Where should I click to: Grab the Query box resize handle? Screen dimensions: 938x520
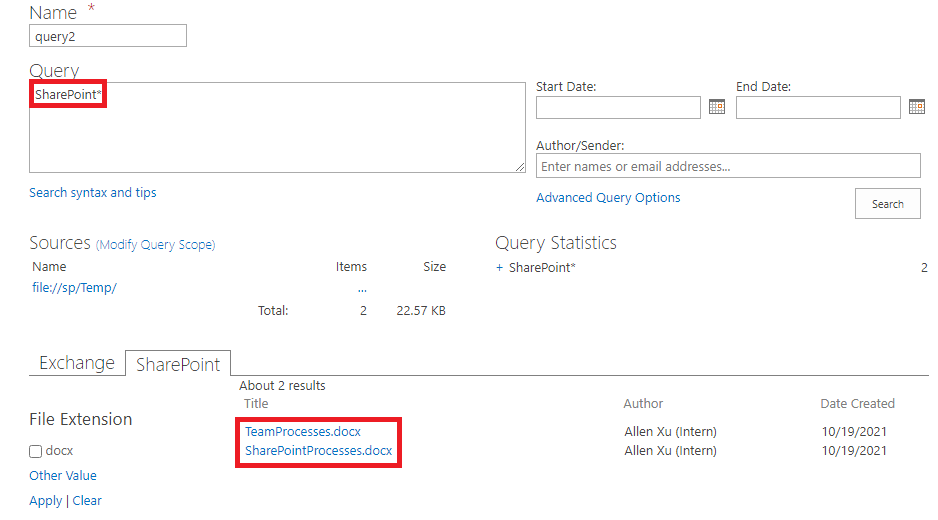[520, 168]
